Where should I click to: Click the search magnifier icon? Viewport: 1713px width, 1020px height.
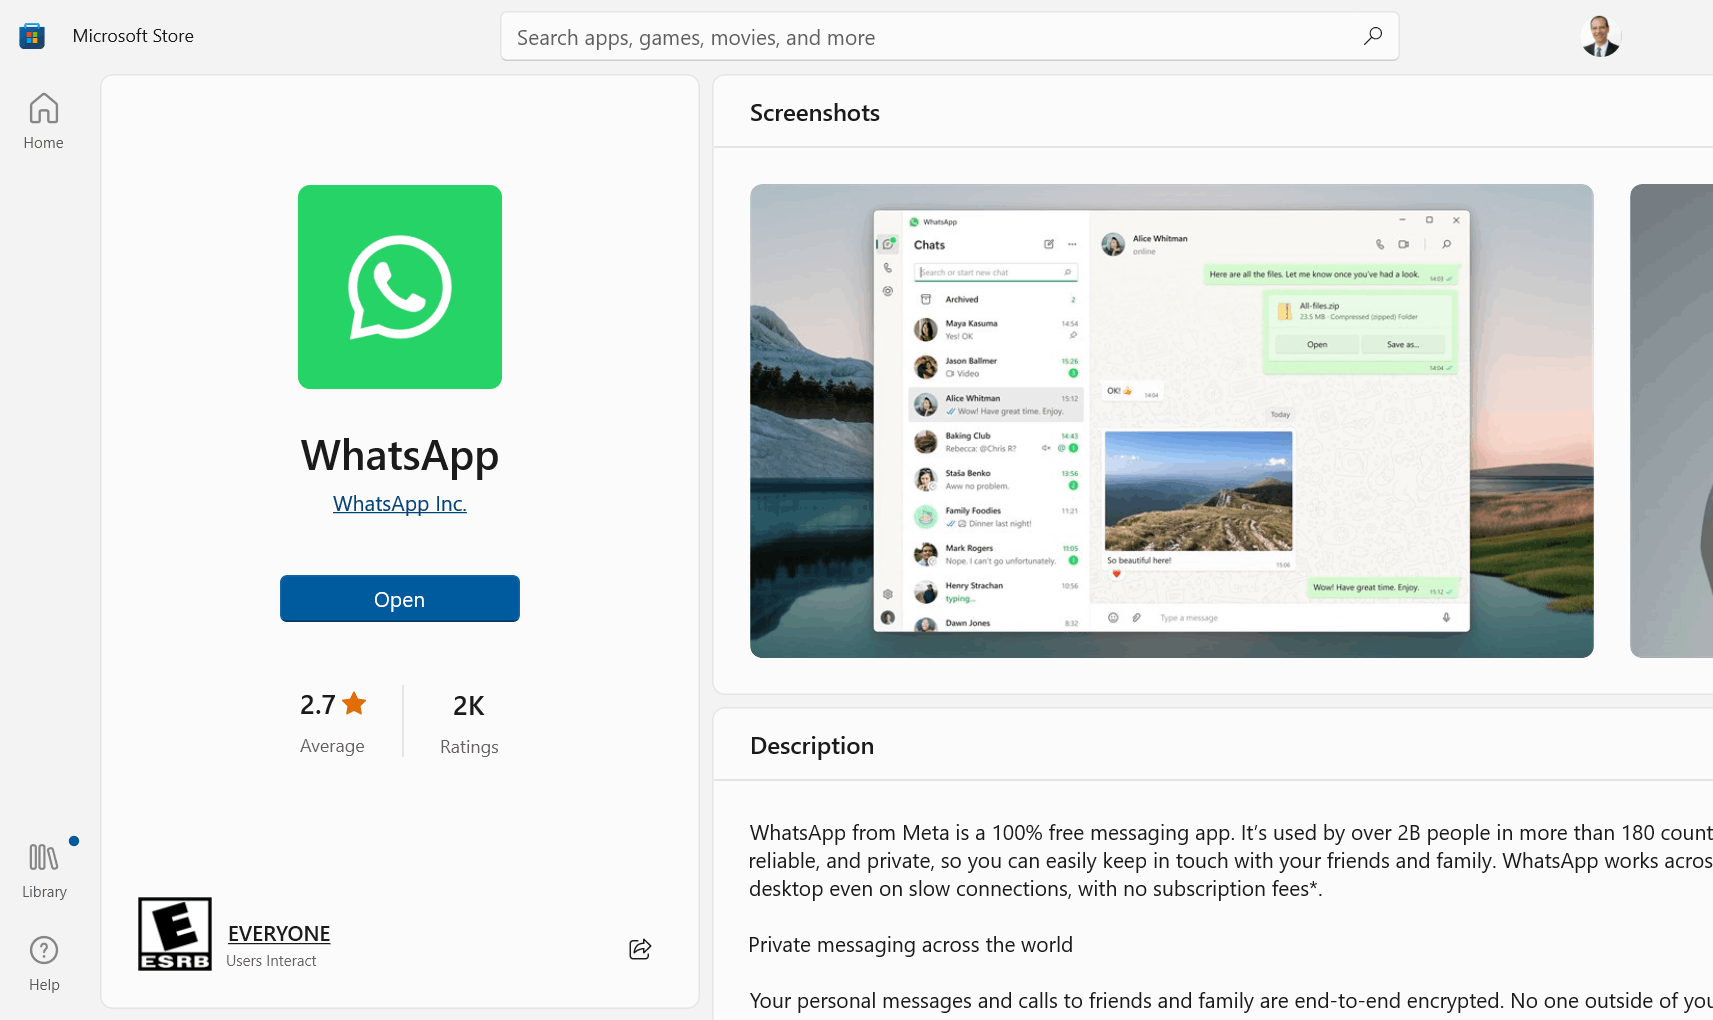coord(1373,36)
